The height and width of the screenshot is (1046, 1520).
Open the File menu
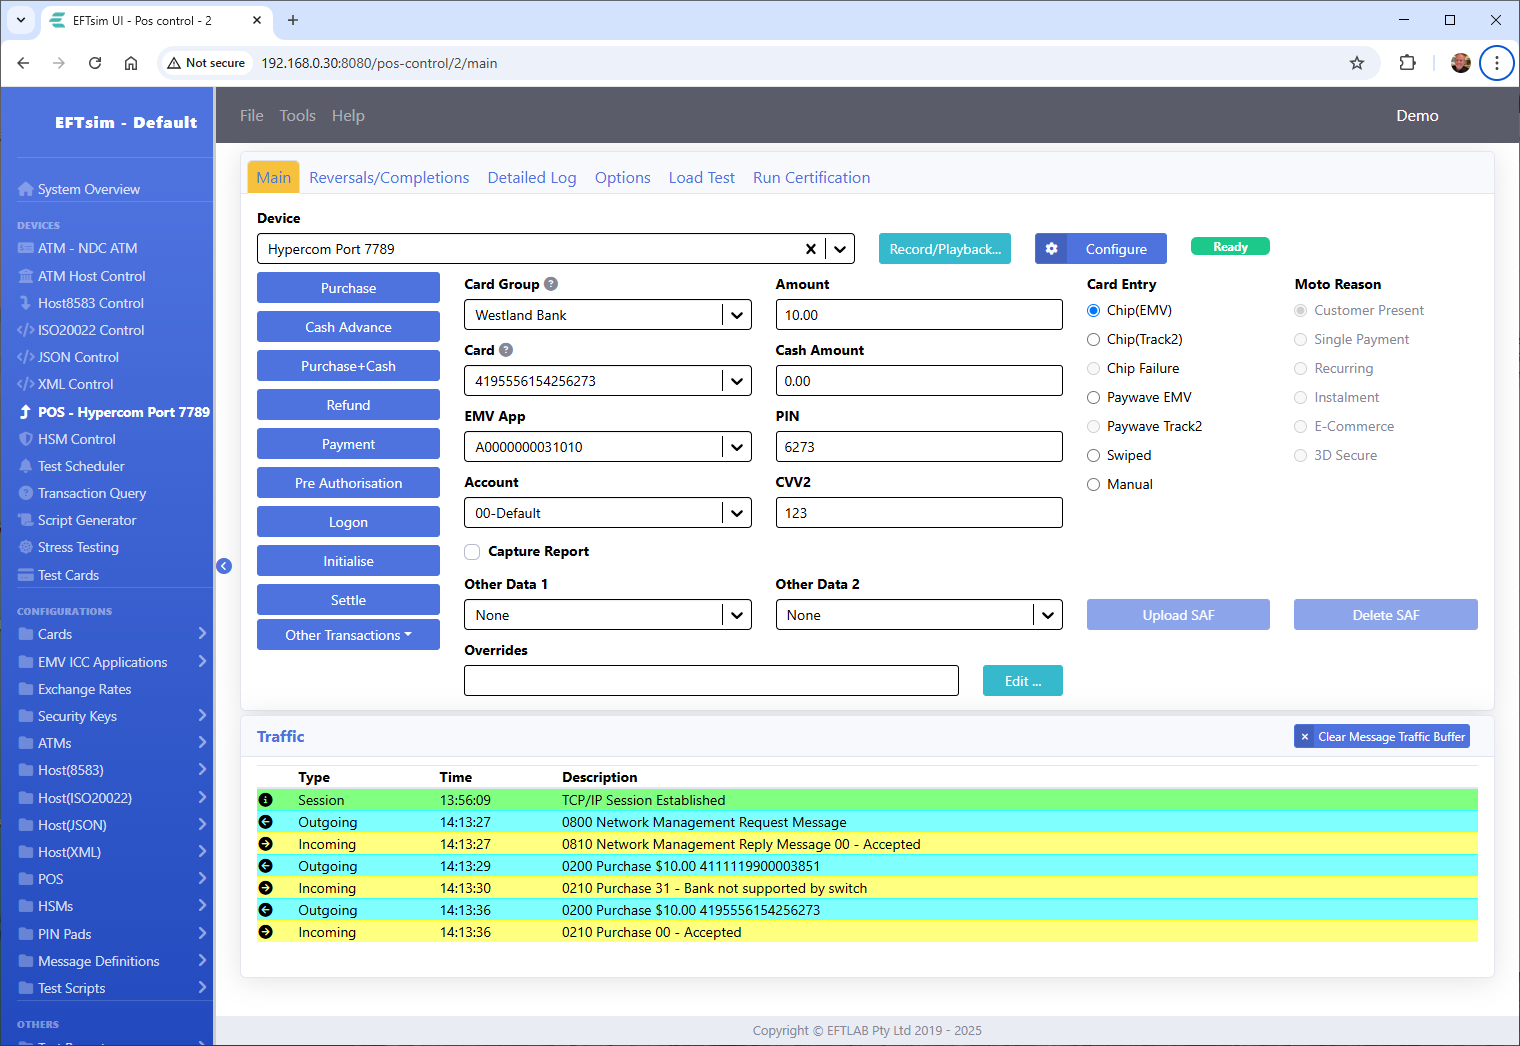(252, 116)
